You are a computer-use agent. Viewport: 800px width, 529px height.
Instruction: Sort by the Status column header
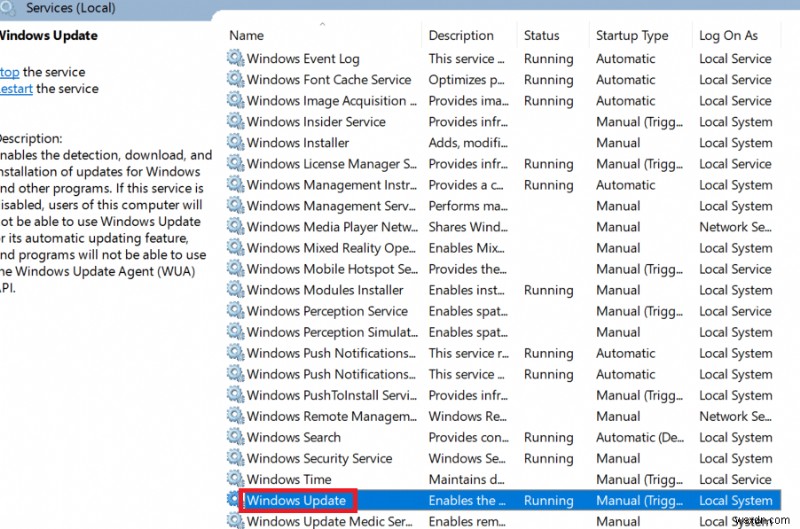(x=541, y=35)
